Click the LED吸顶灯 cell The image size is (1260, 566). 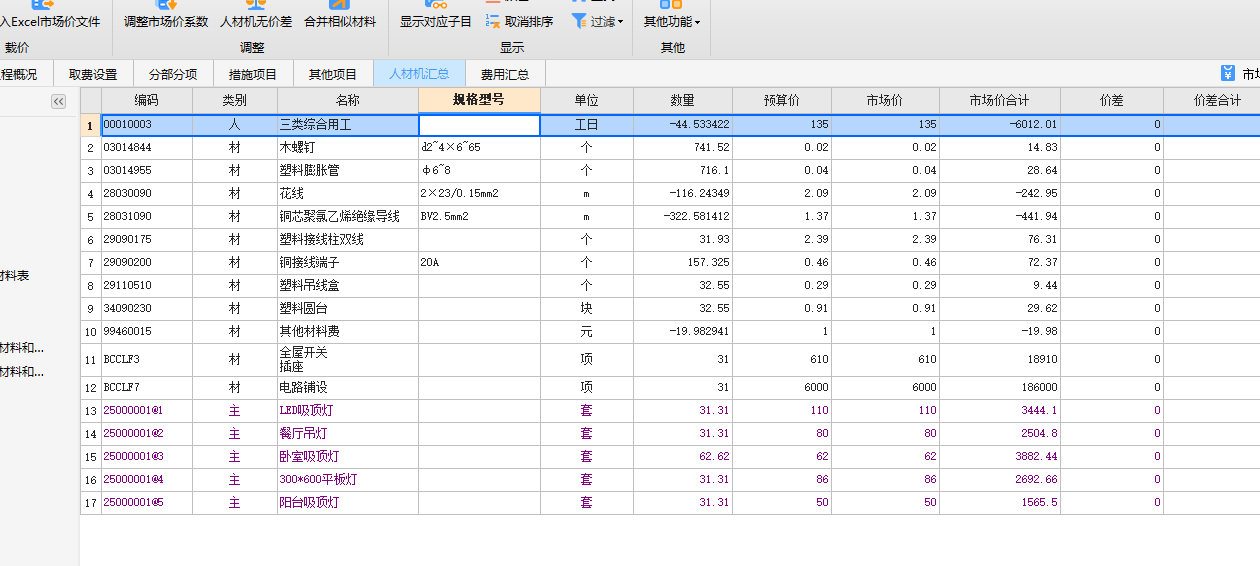348,411
